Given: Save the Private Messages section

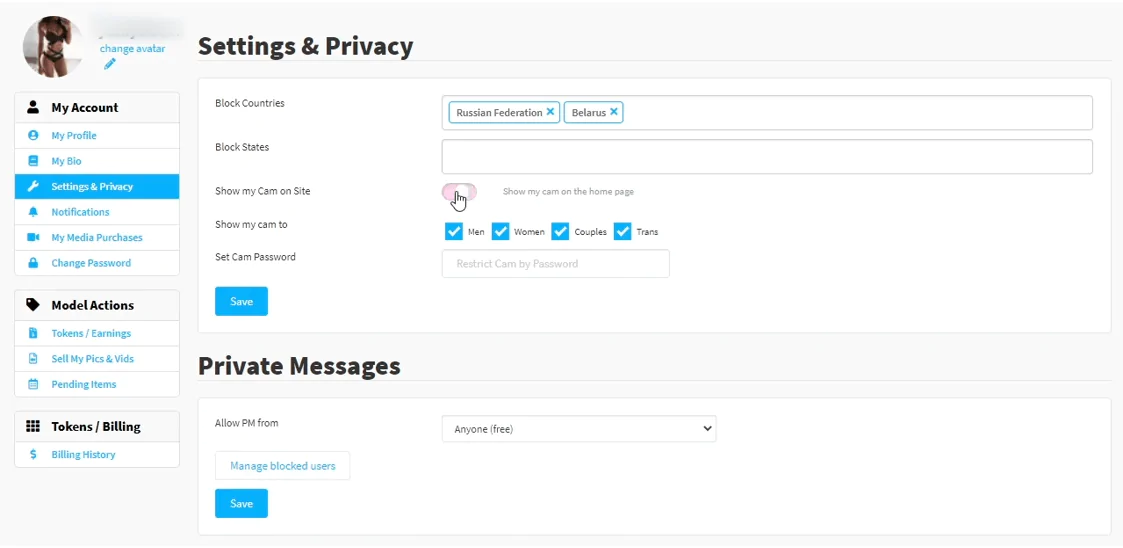Looking at the screenshot, I should click(x=241, y=504).
